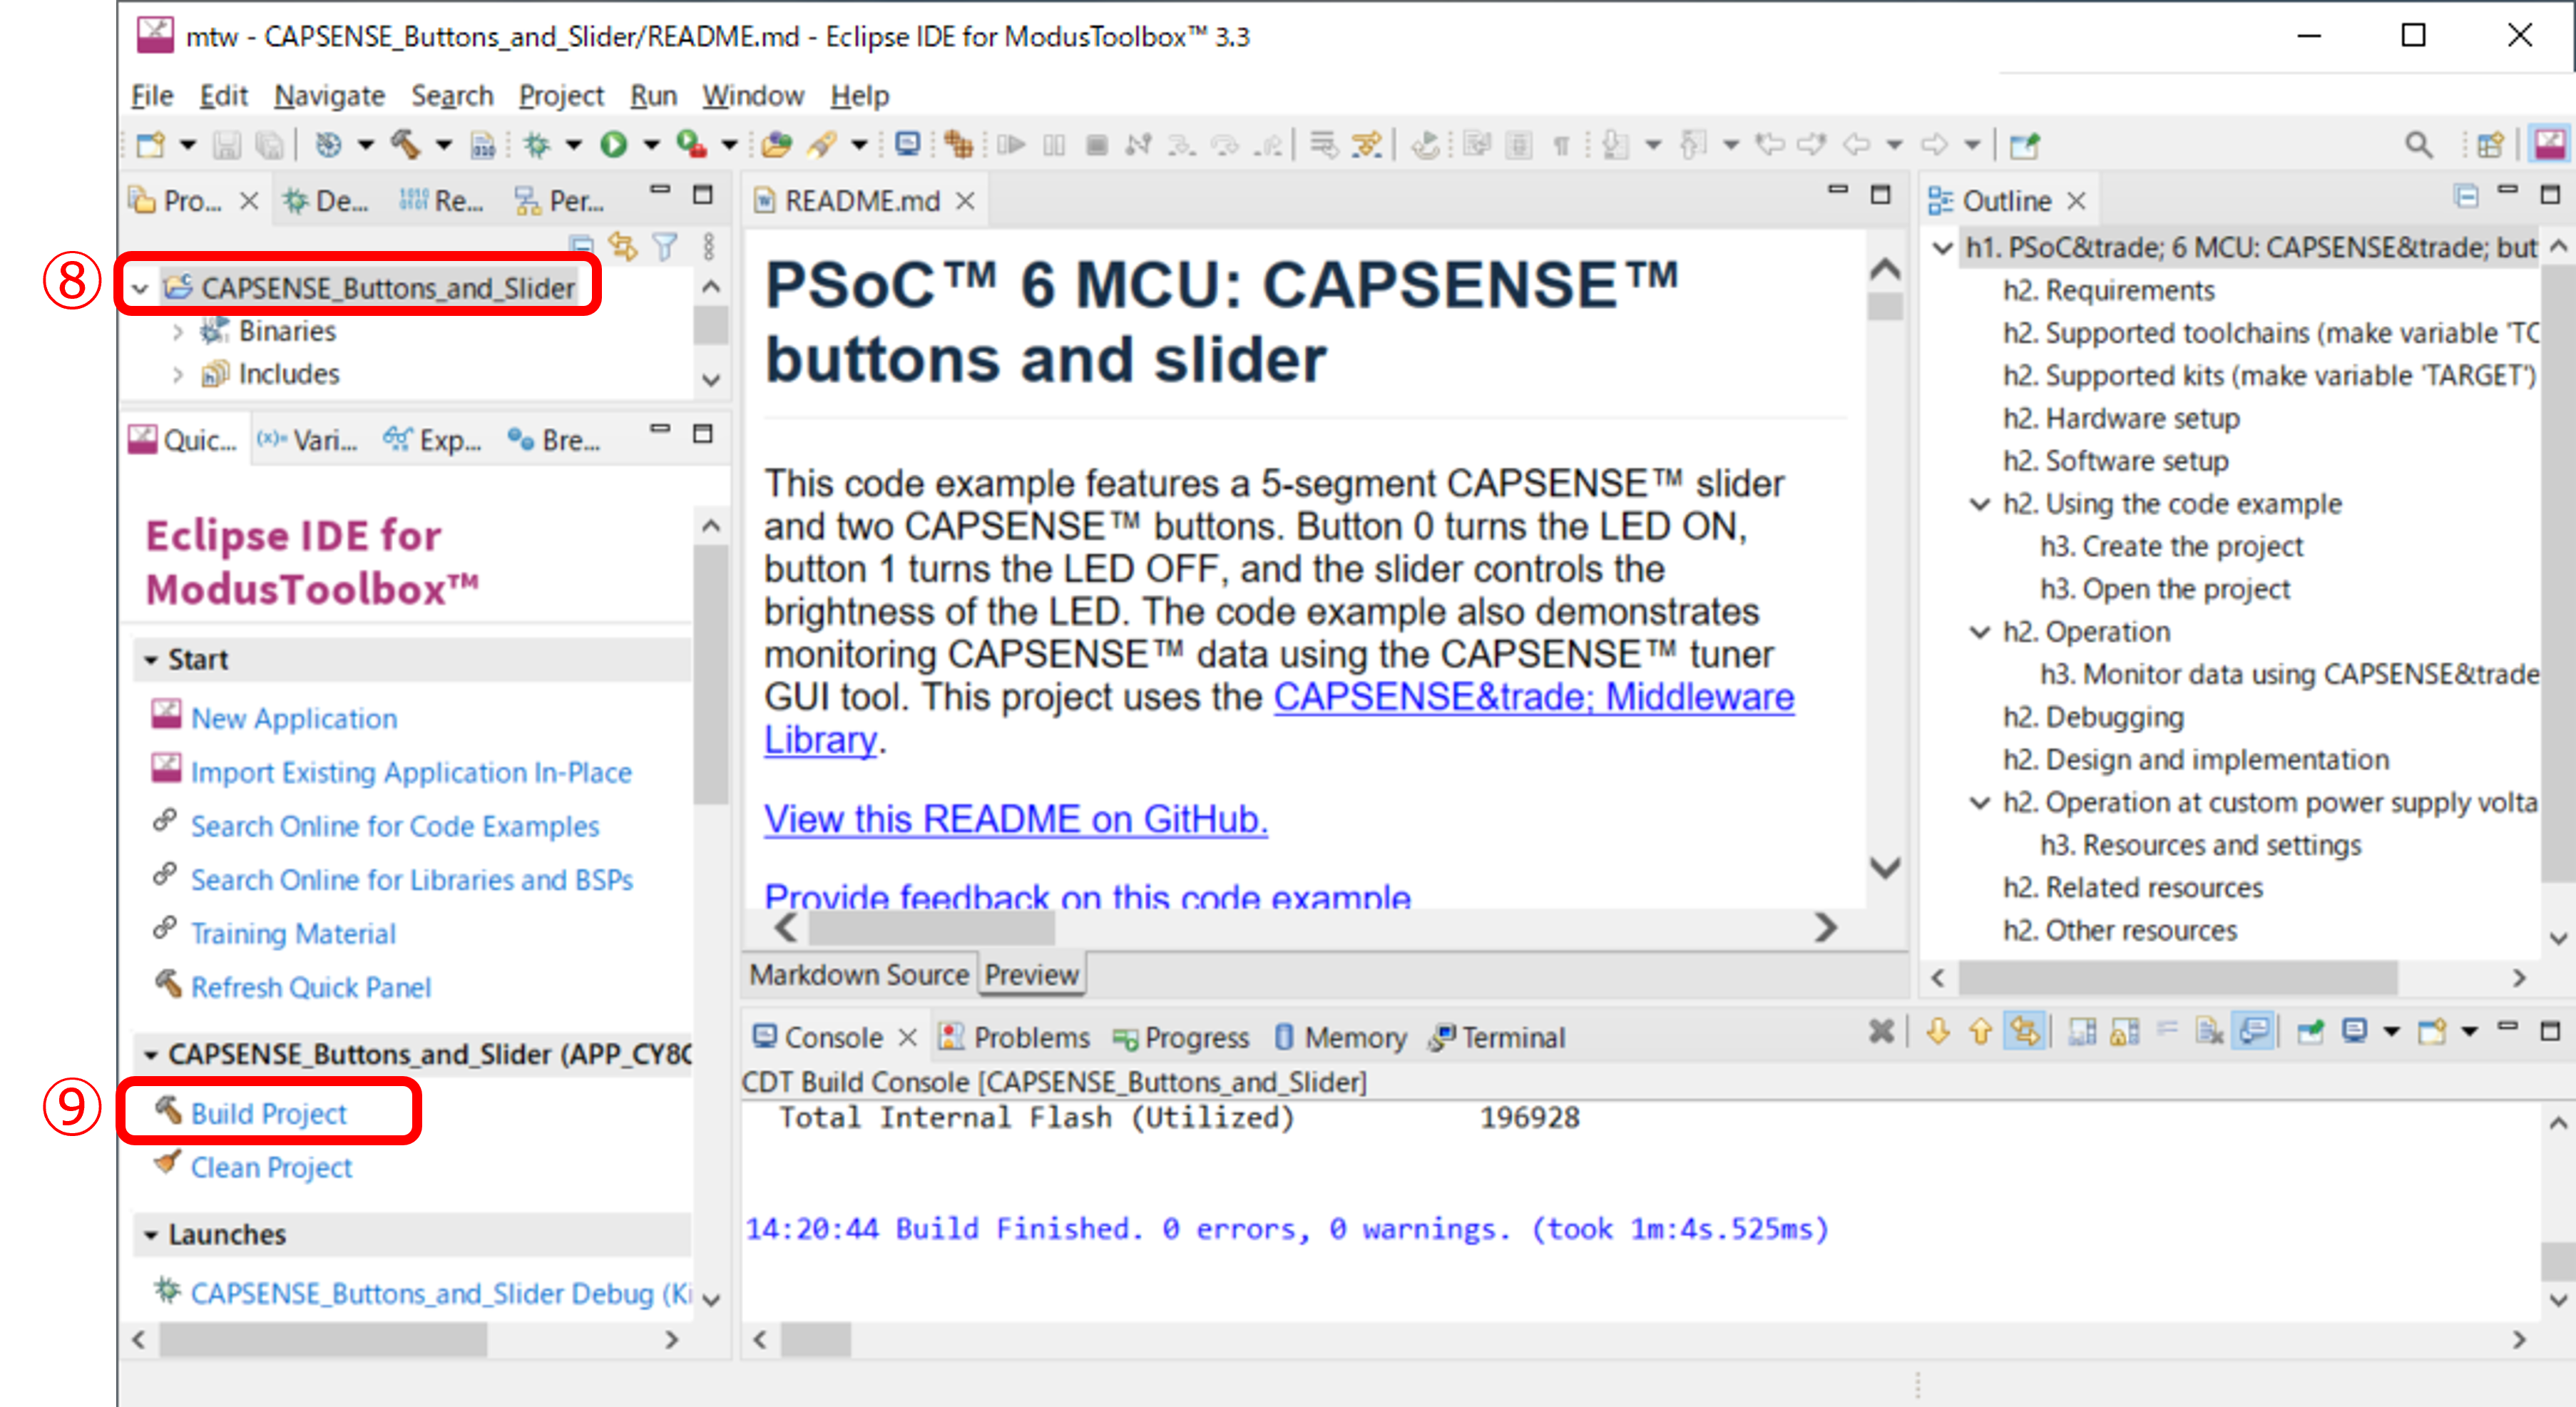
Task: Switch to the Memory tab
Action: click(x=1341, y=1037)
